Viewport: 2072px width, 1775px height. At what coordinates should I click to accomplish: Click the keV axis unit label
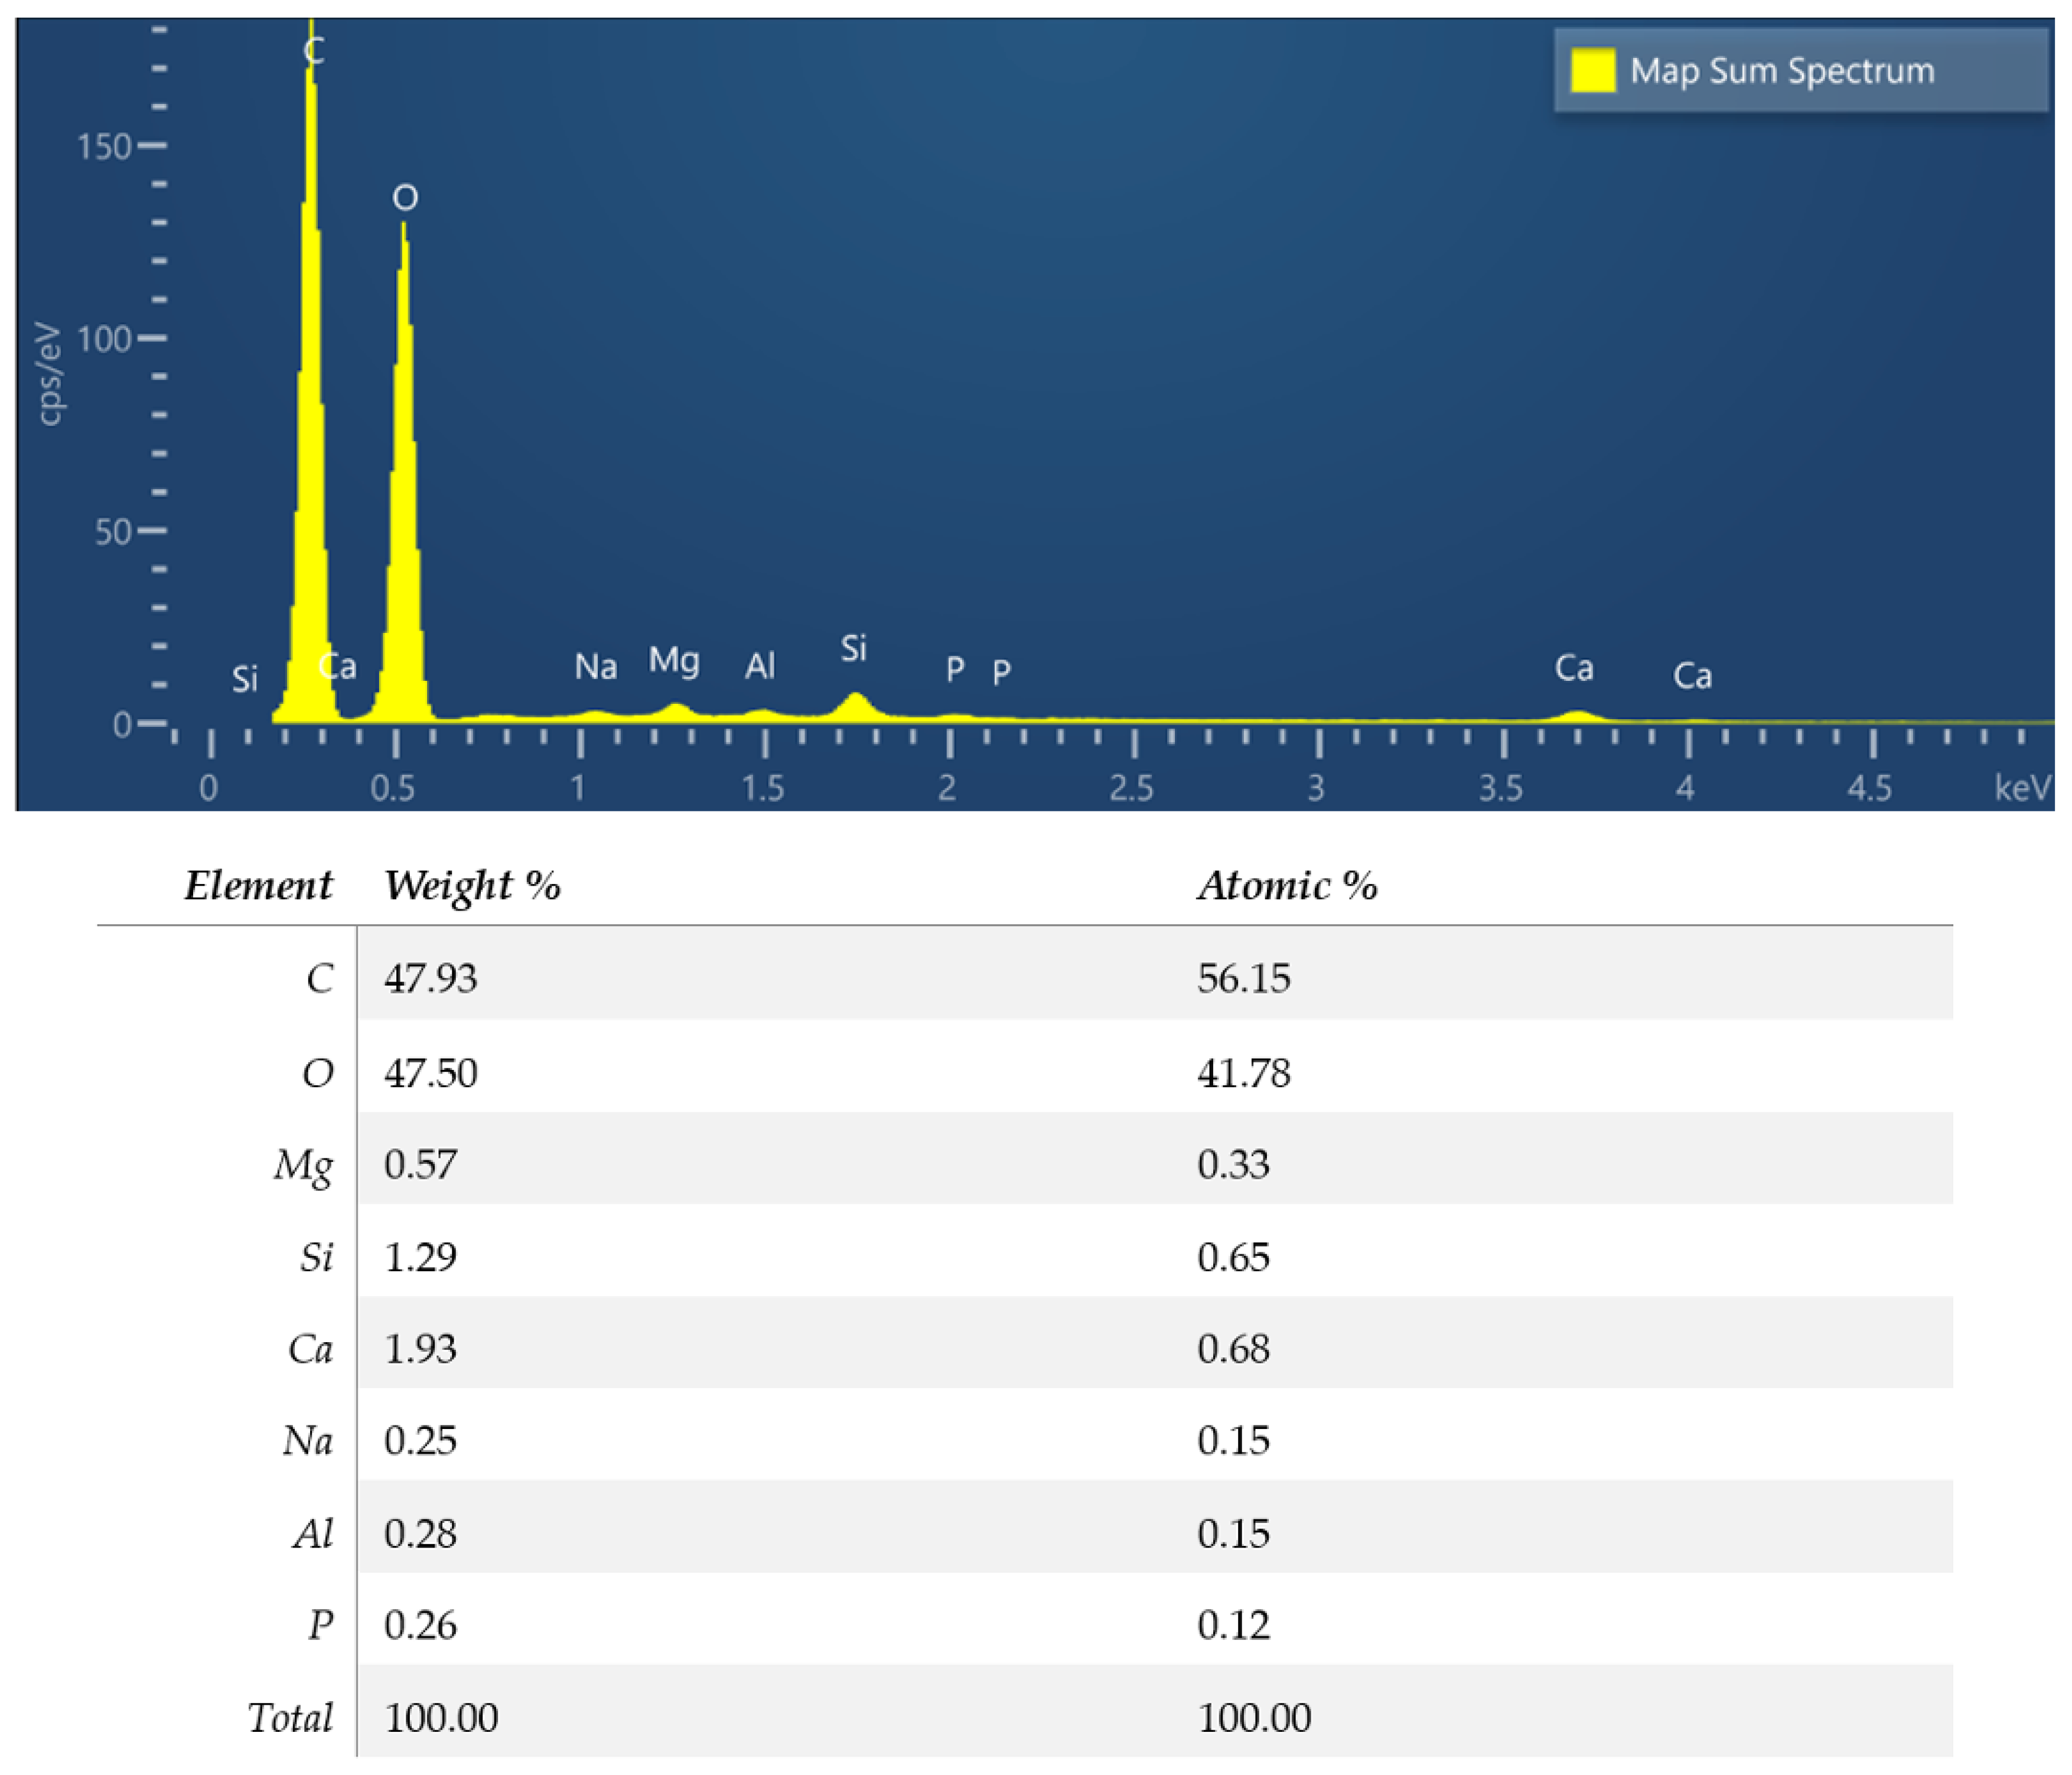click(x=2022, y=788)
